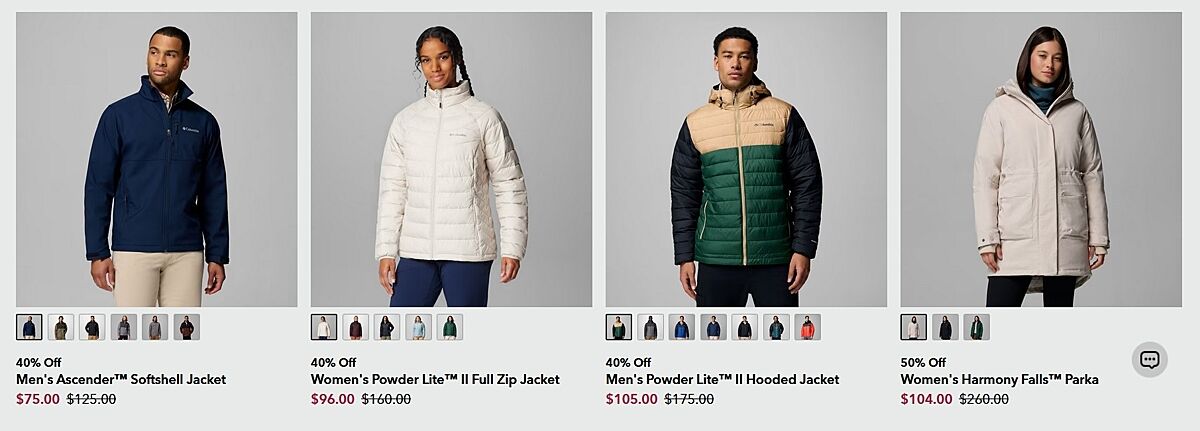Open Women's Harmony Falls Parka product link
This screenshot has width=1200, height=431.
[x=999, y=379]
